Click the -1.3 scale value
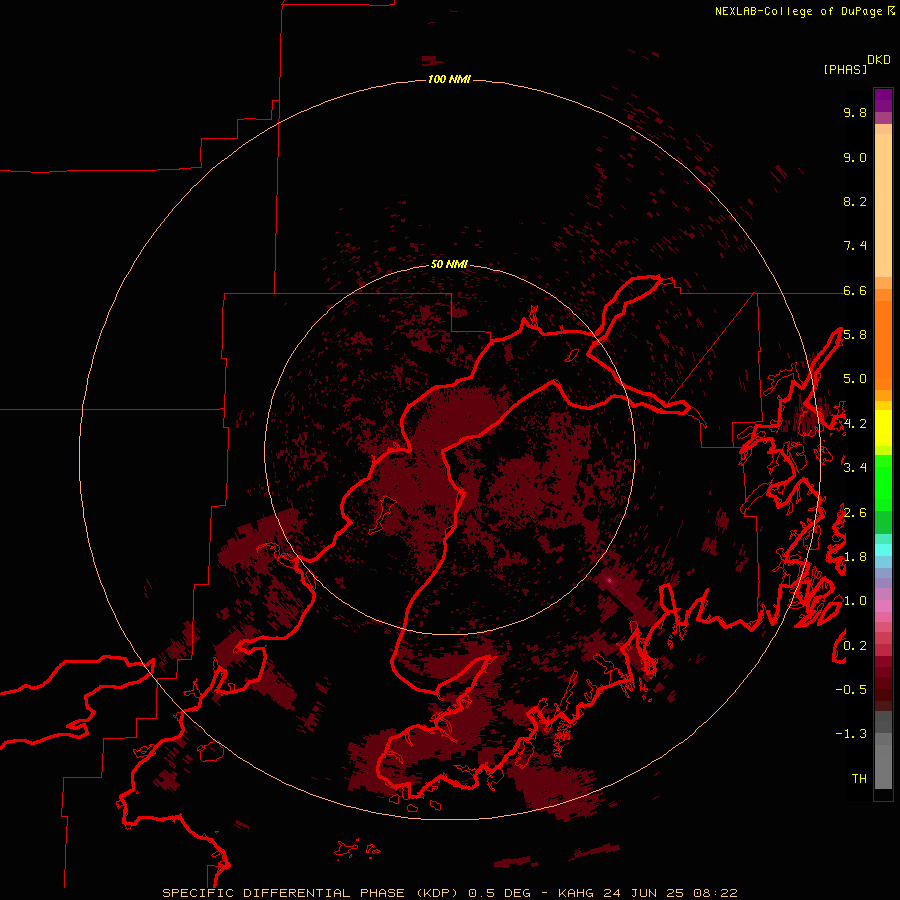This screenshot has height=900, width=900. coord(851,734)
